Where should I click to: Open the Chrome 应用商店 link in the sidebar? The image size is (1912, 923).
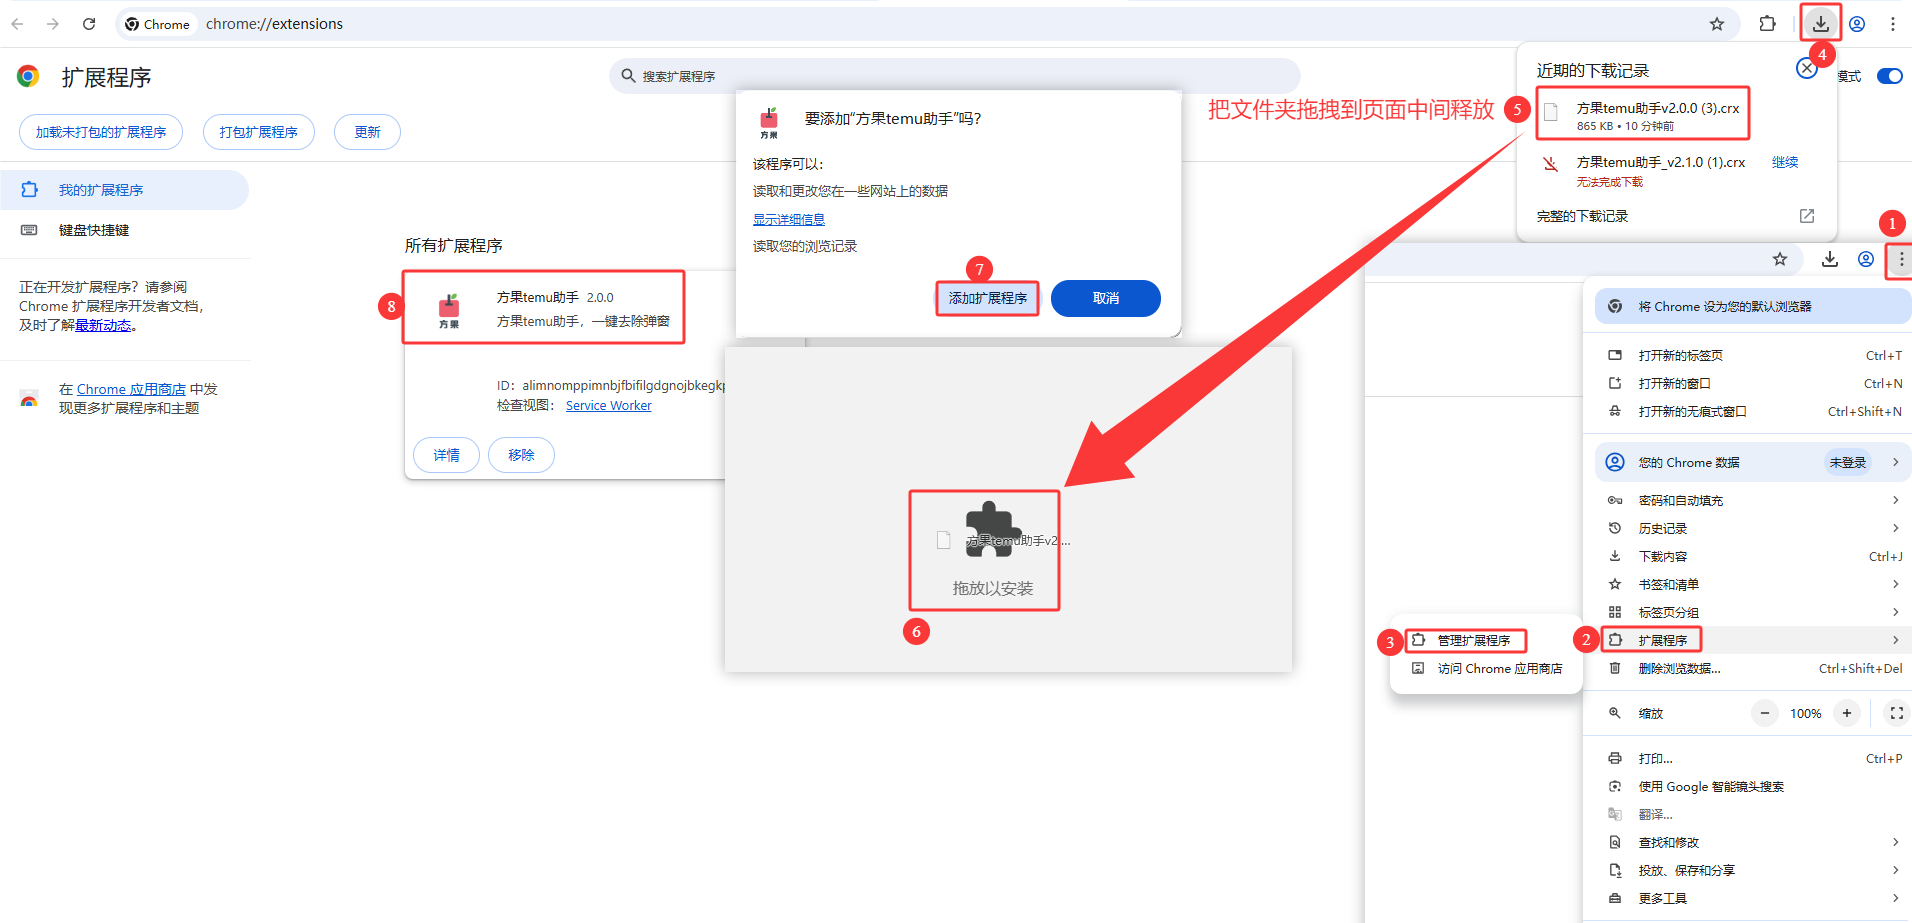coord(131,389)
